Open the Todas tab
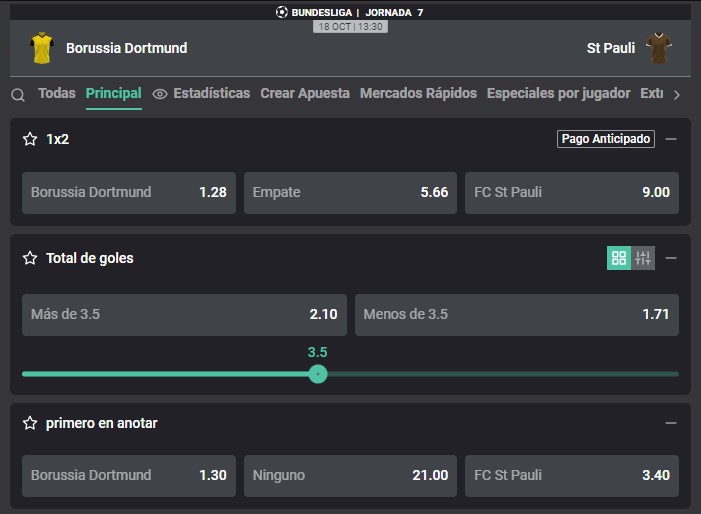 point(57,93)
